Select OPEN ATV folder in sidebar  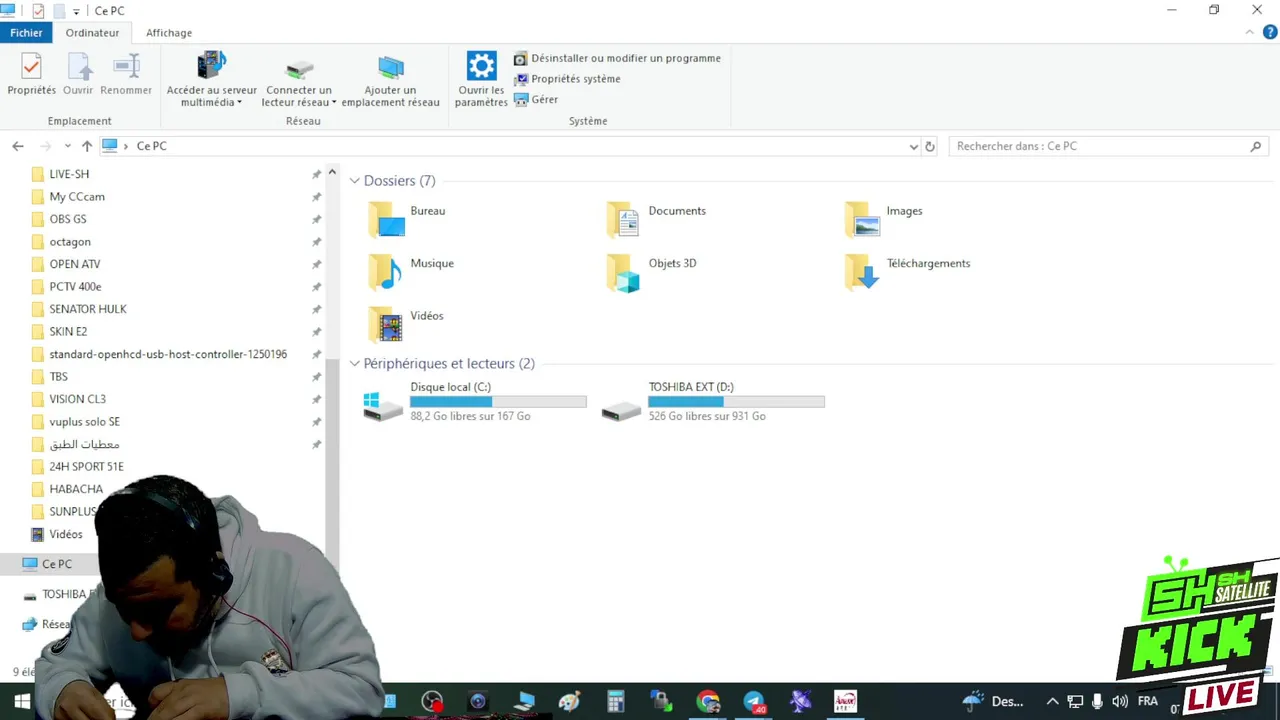click(75, 264)
